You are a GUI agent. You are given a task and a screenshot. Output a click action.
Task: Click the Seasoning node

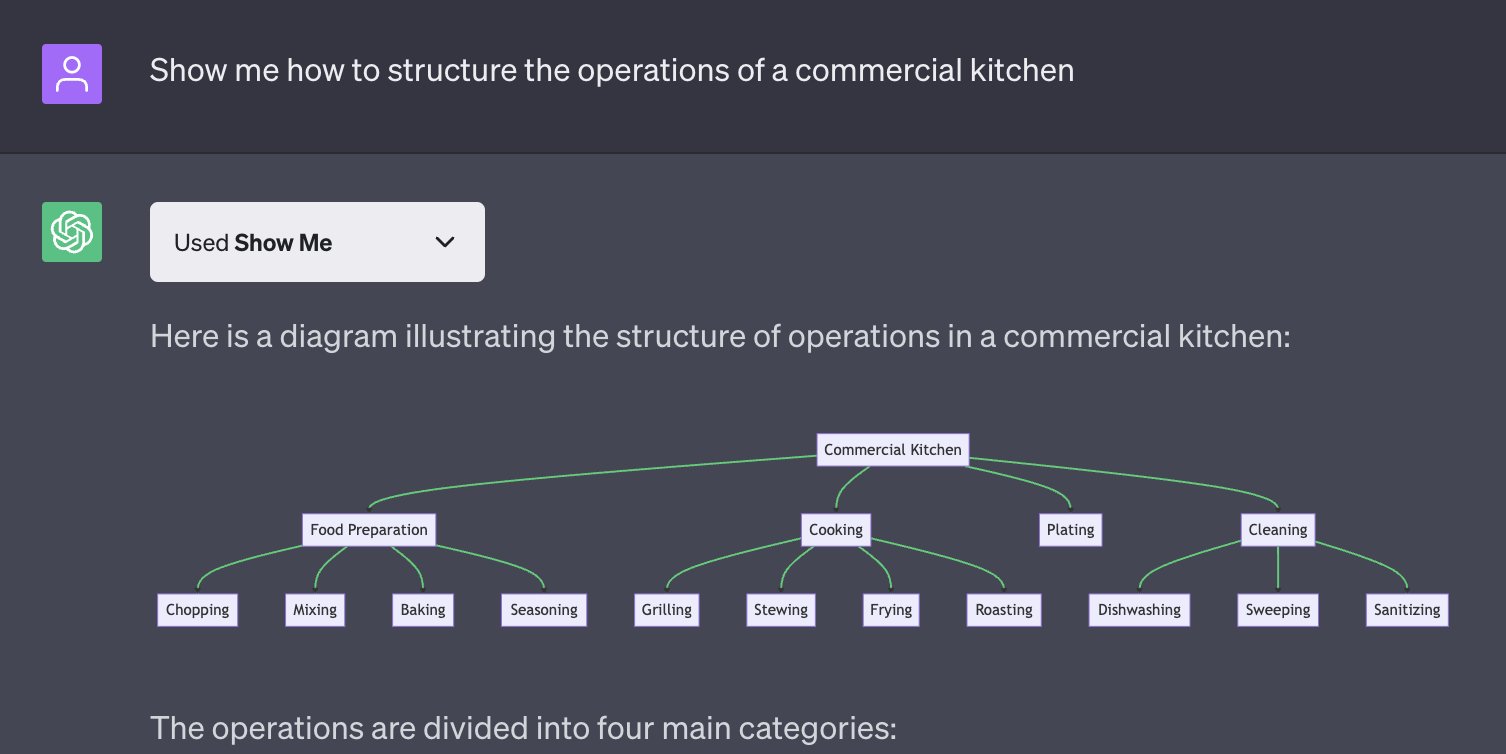[544, 610]
